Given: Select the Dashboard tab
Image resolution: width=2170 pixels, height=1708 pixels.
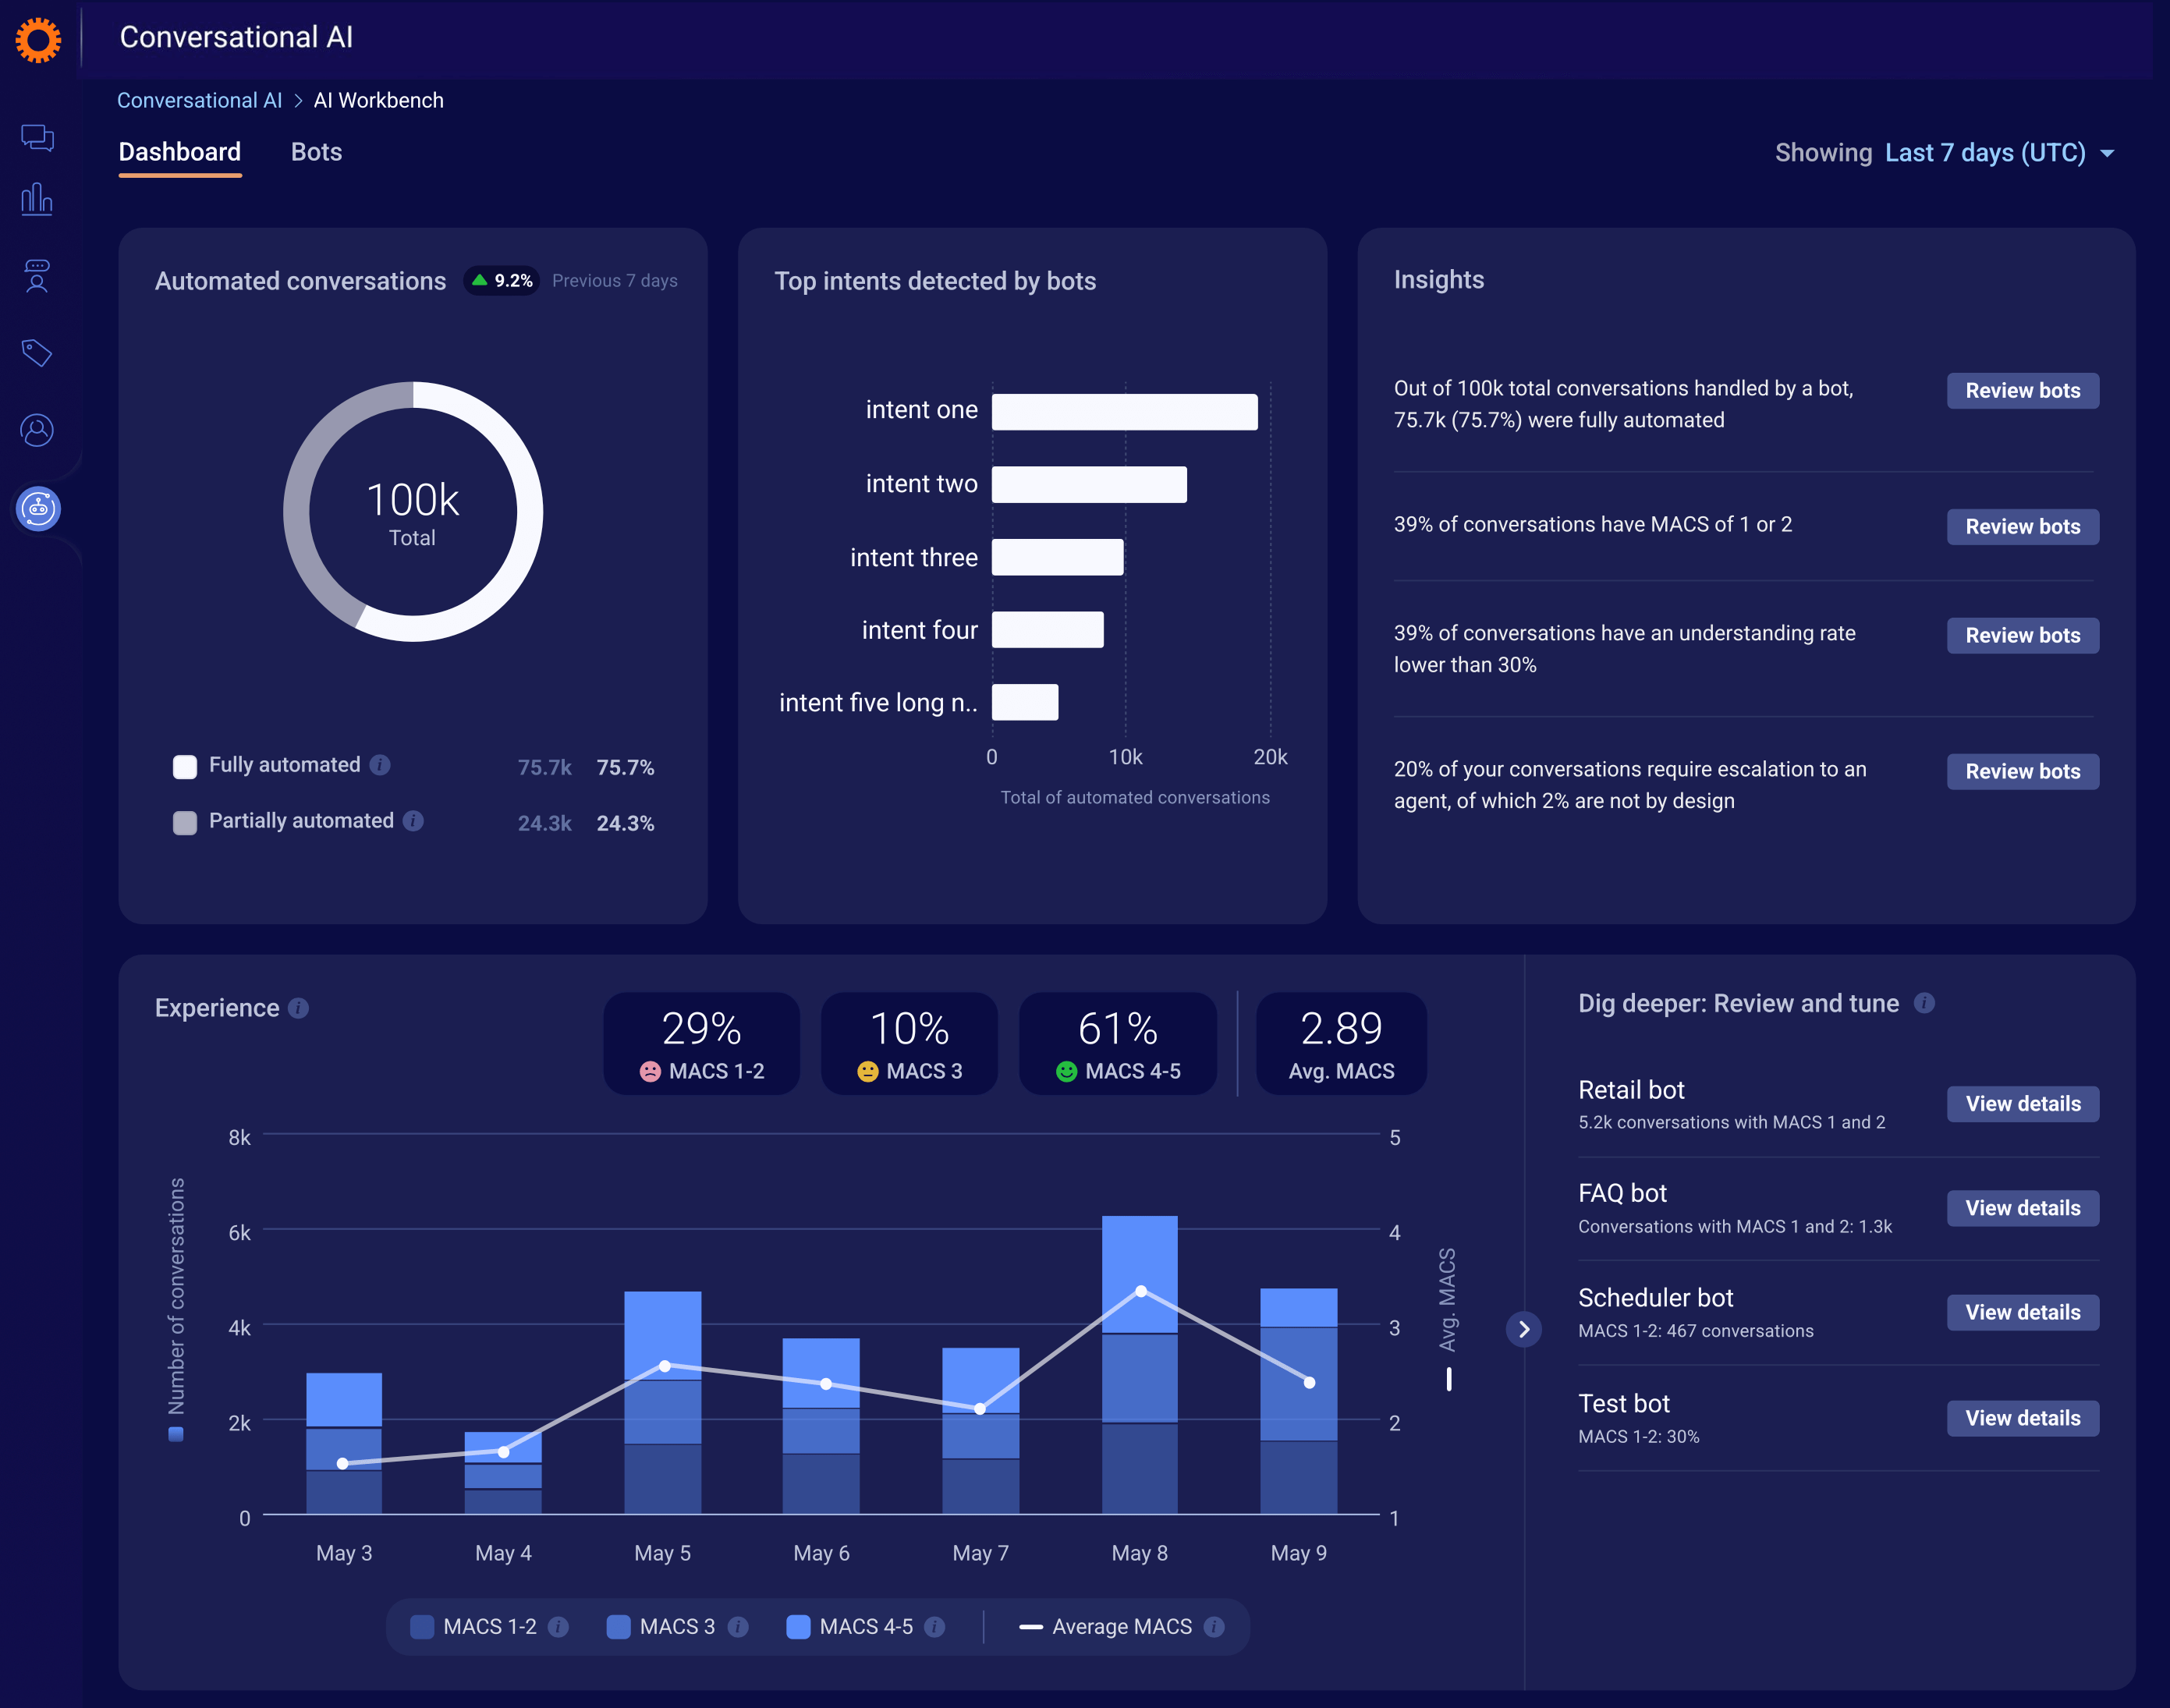Looking at the screenshot, I should [x=180, y=152].
